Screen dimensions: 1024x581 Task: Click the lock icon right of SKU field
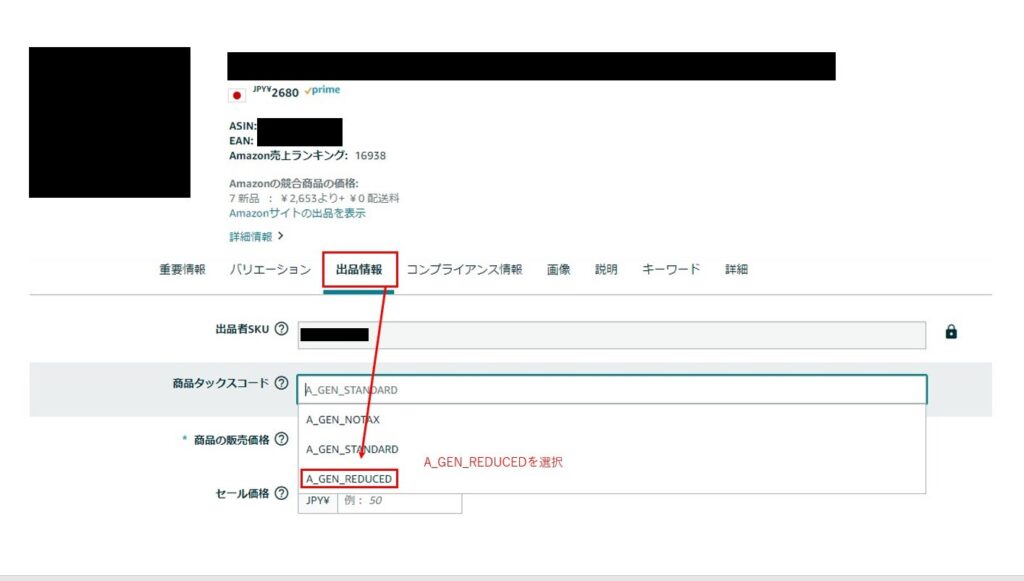950,332
